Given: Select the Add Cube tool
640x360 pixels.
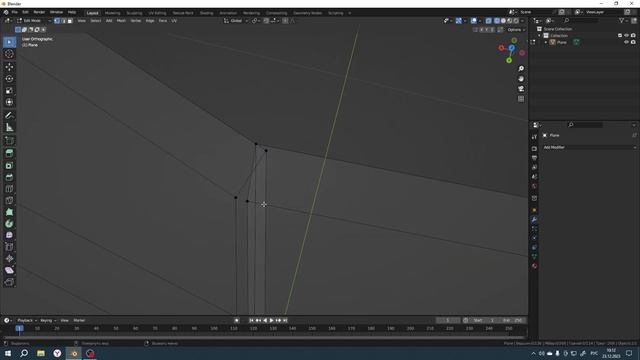Looking at the screenshot, I should (9, 140).
